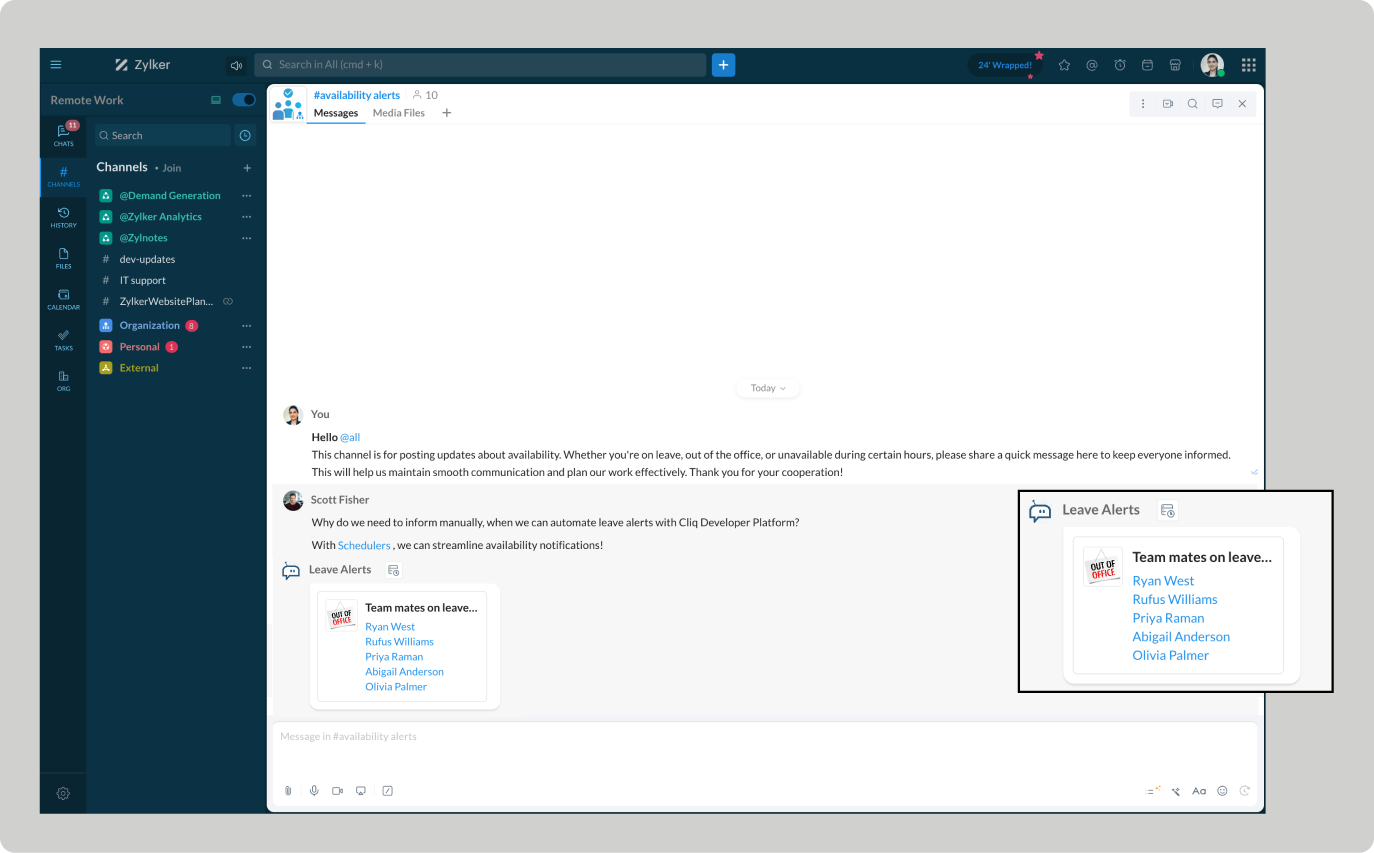This screenshot has width=1374, height=853.
Task: Open the calendar icon in top bar
Action: (x=1147, y=65)
